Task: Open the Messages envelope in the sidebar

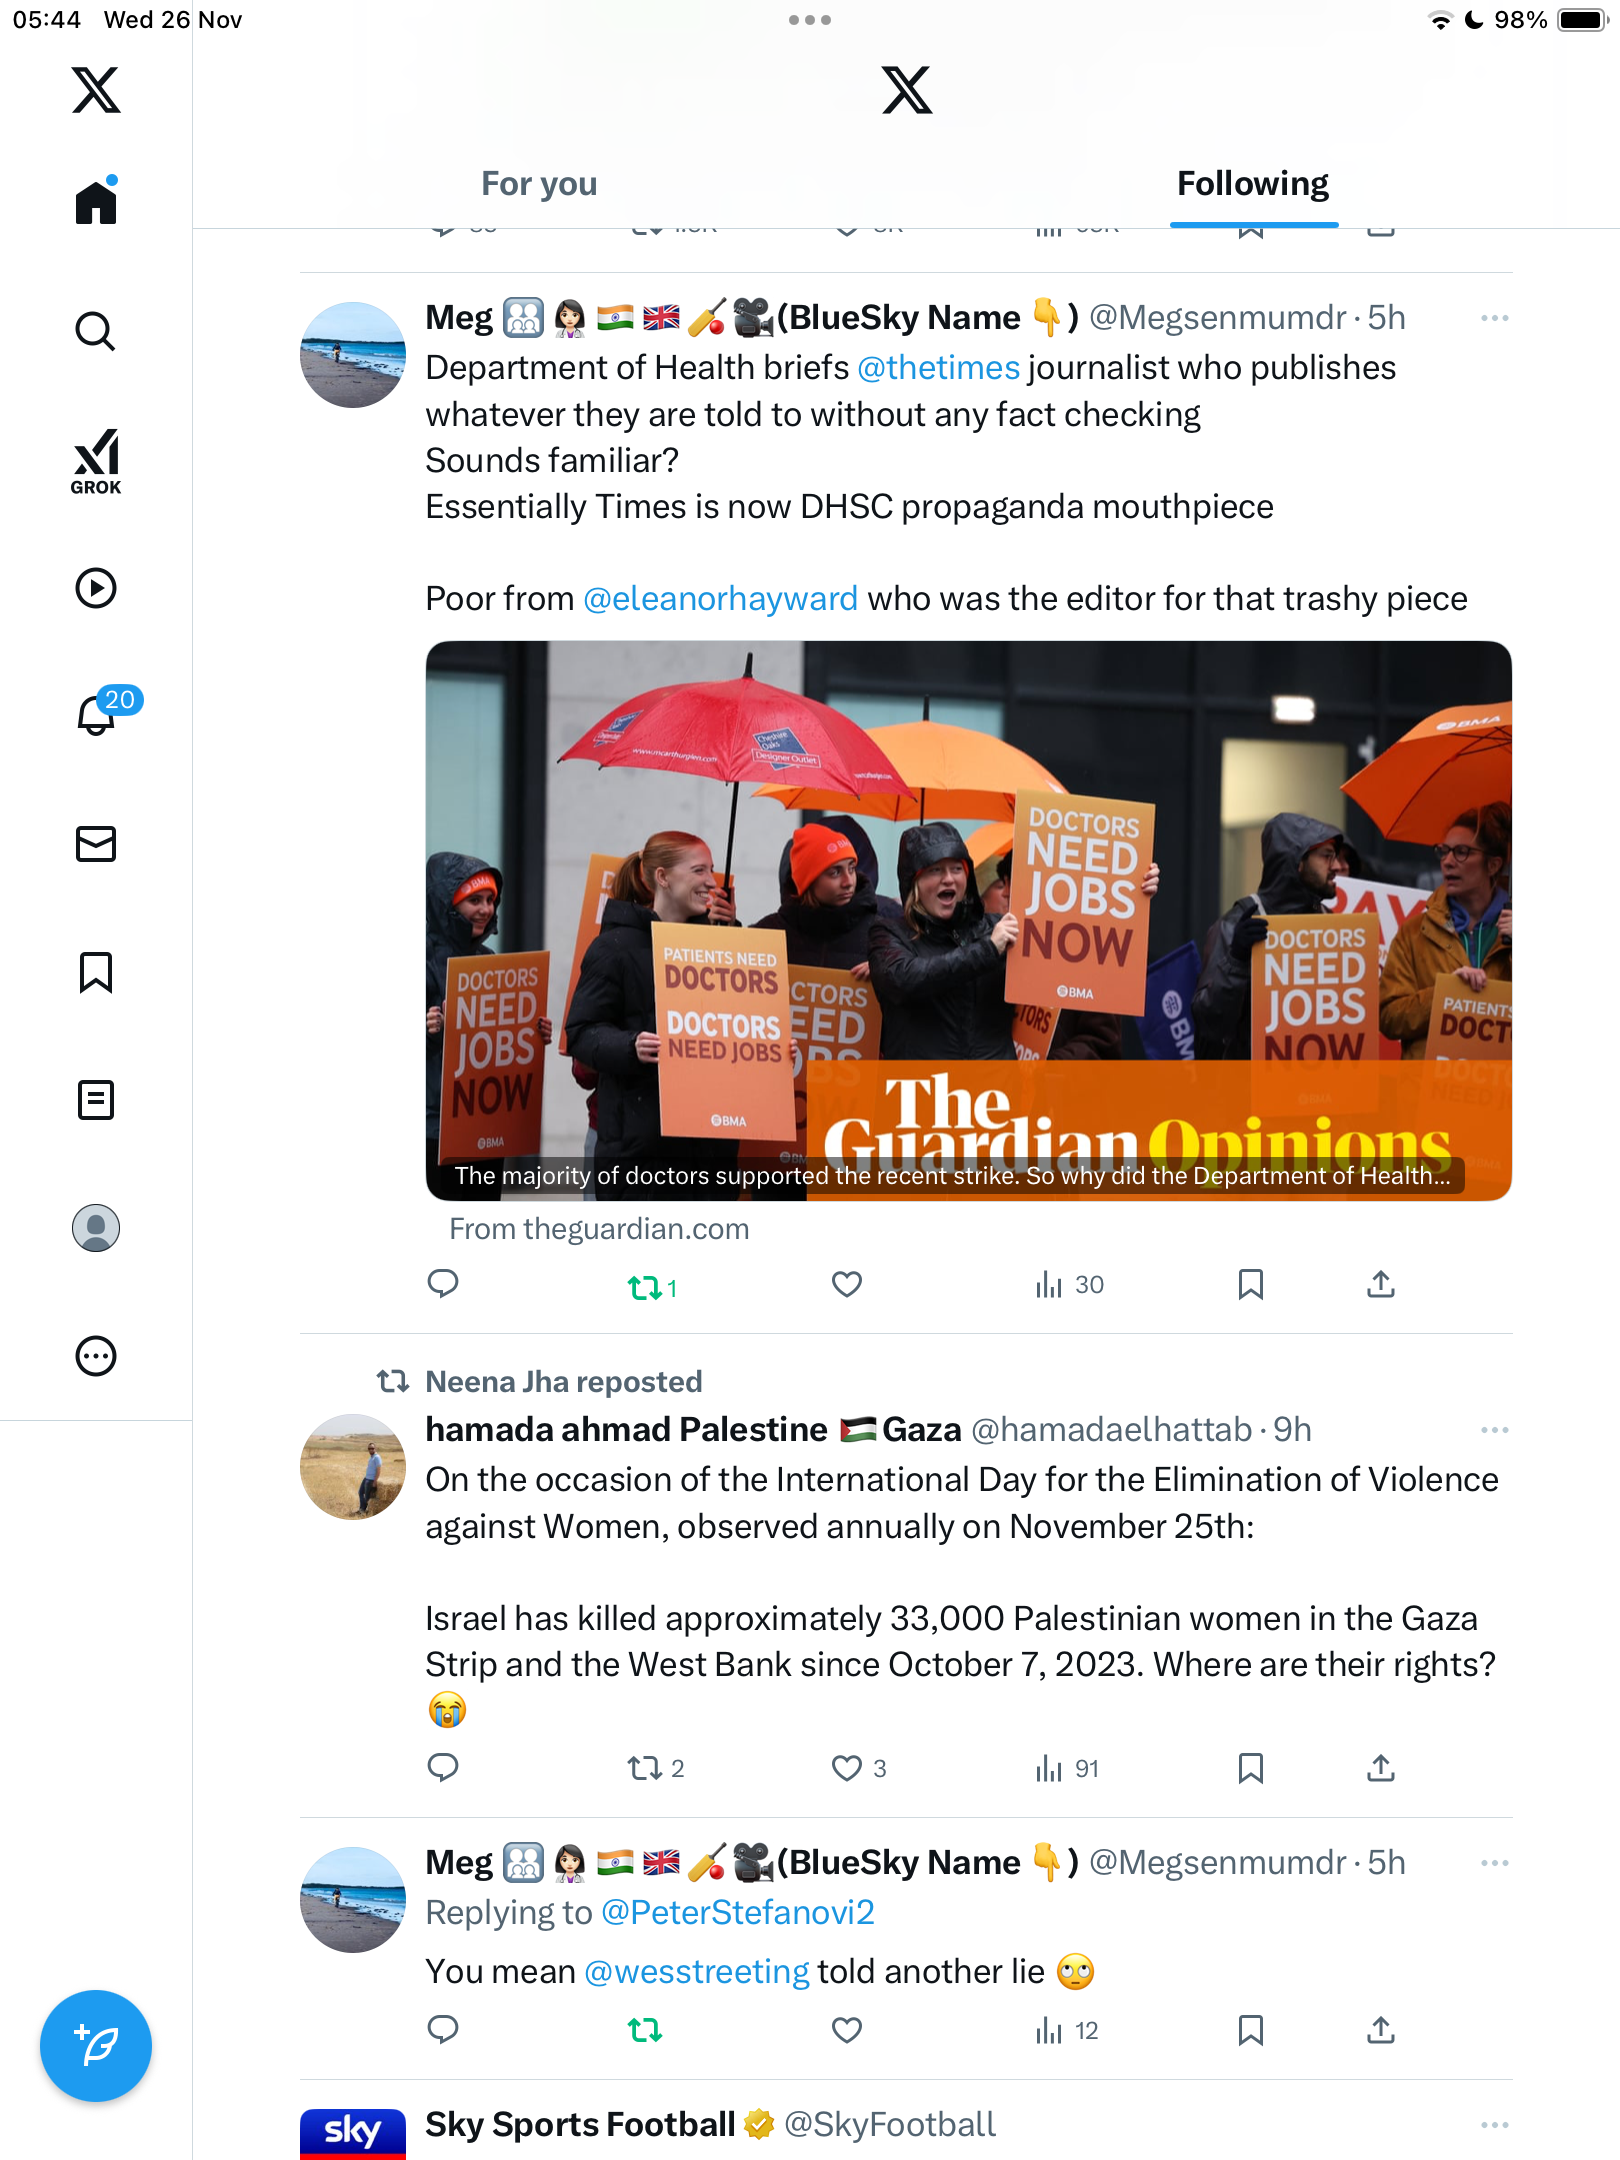Action: [96, 844]
